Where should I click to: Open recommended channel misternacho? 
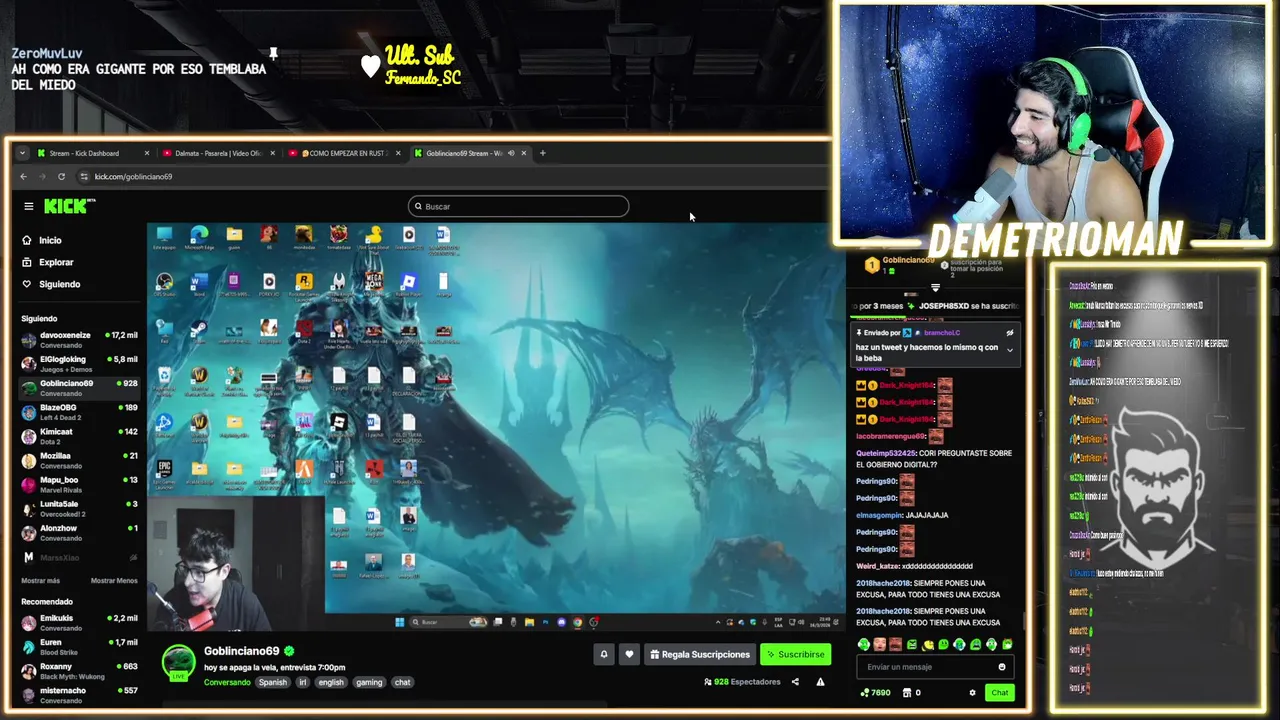click(80, 695)
